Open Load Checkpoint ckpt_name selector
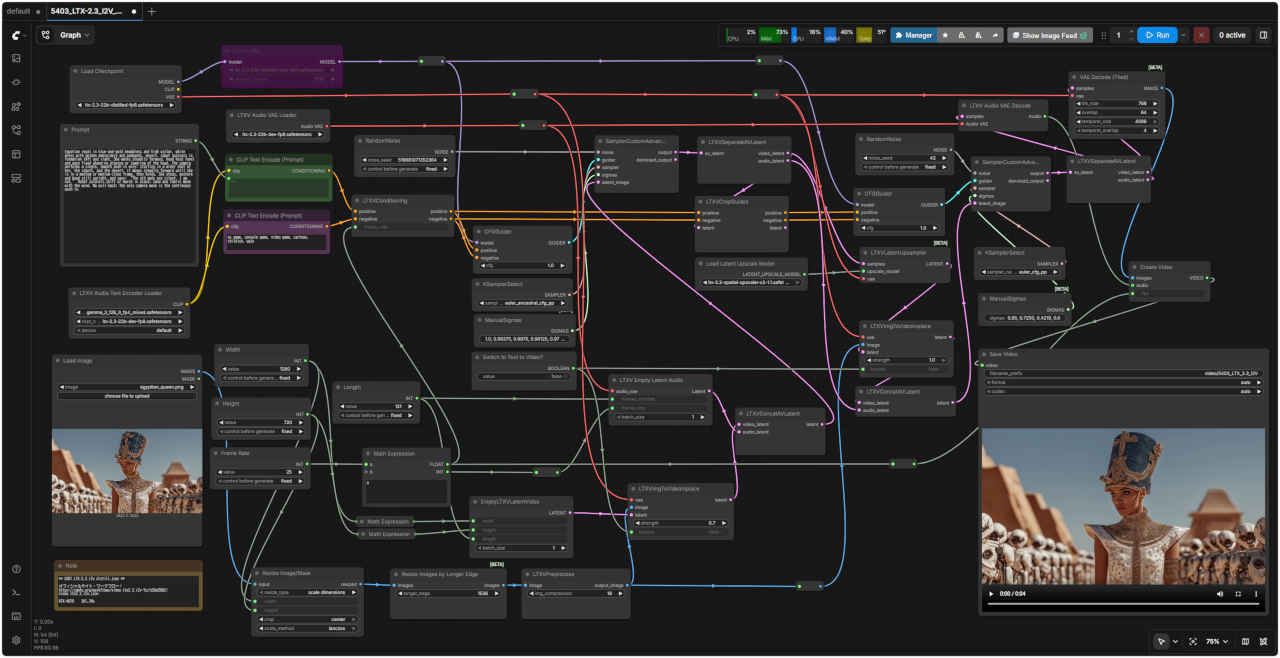This screenshot has height=658, width=1280. click(126, 104)
